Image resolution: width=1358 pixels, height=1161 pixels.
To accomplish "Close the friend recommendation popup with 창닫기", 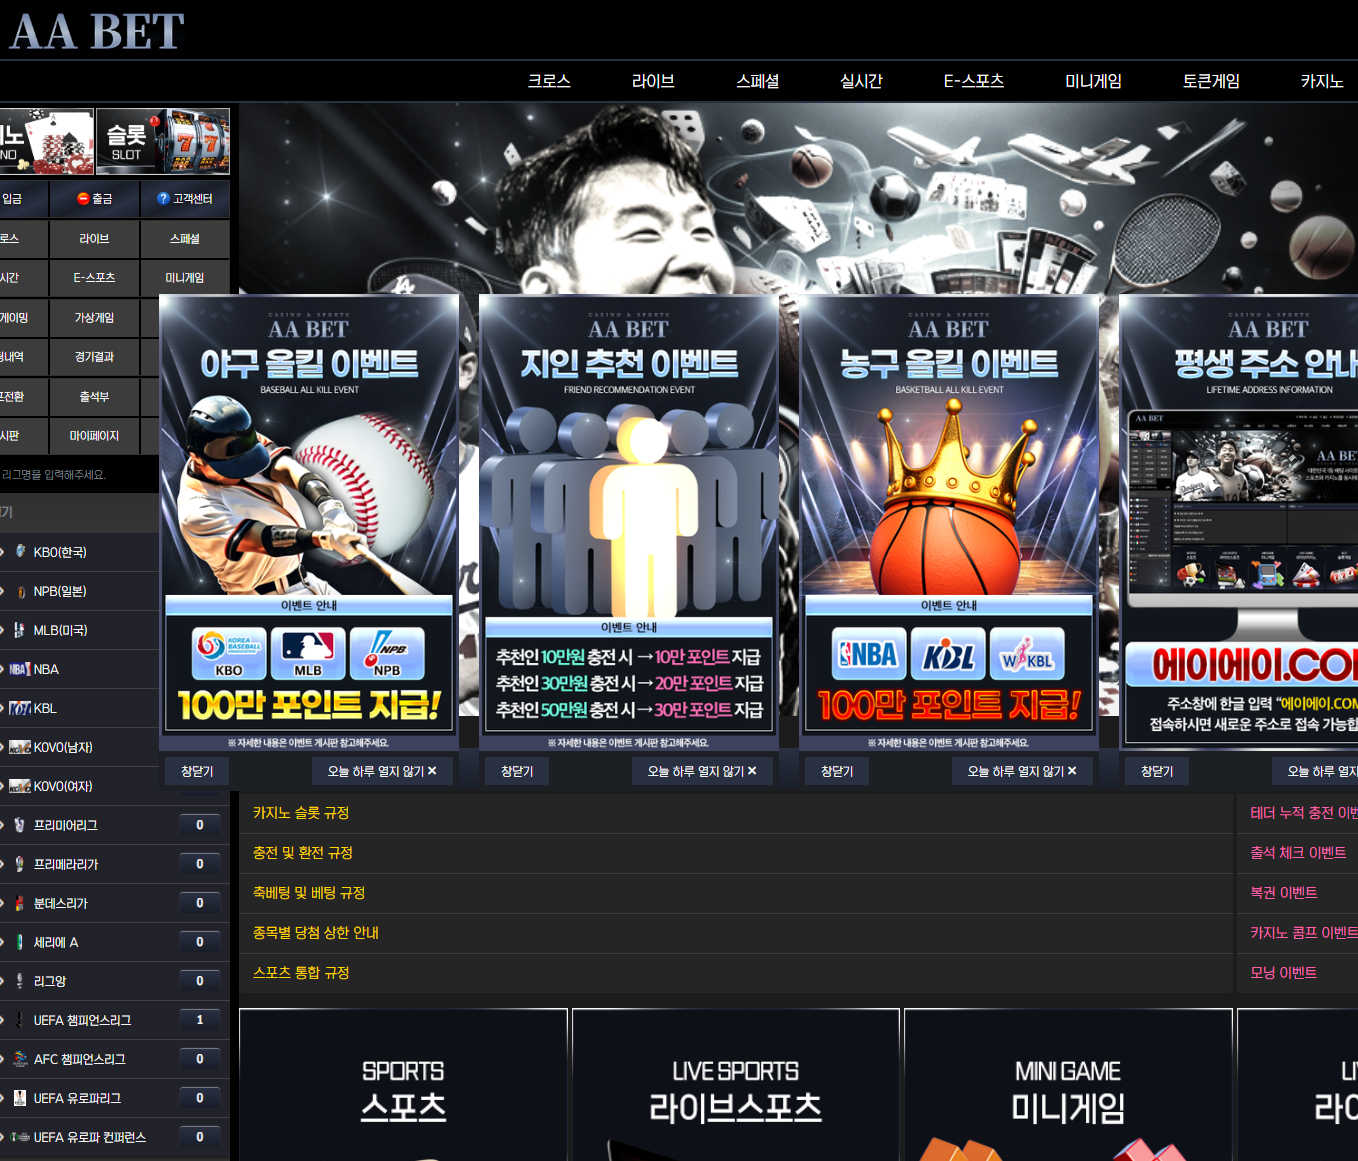I will pos(517,772).
